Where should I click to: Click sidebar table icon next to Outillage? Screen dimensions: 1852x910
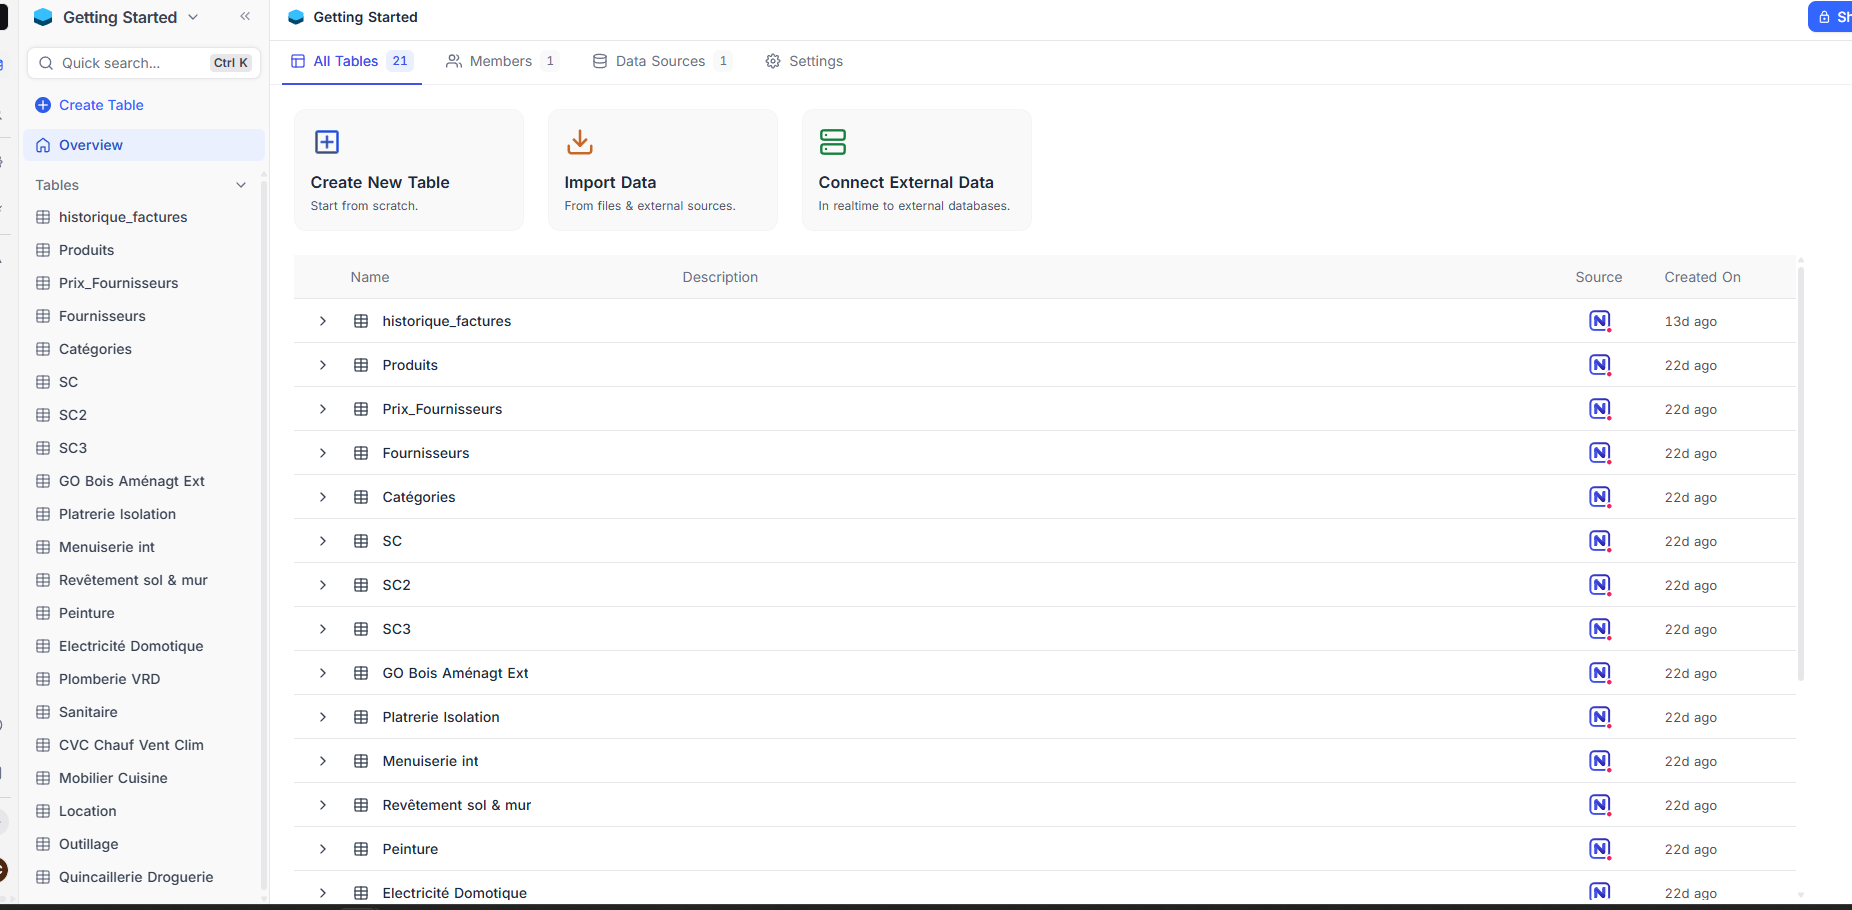(43, 844)
